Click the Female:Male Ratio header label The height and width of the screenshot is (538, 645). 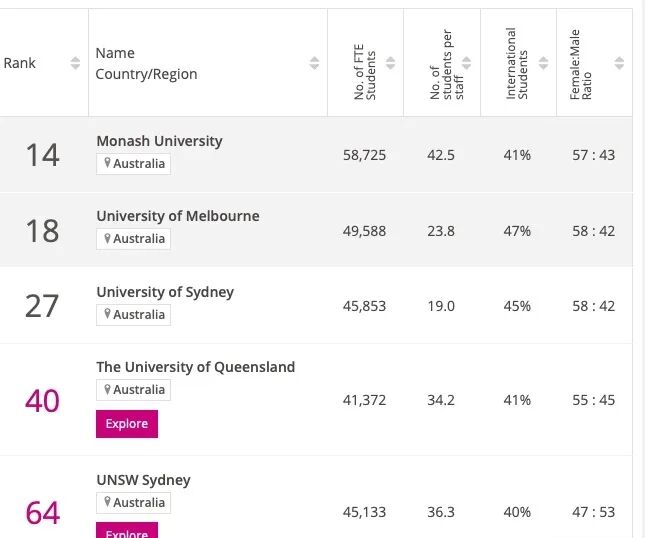click(x=581, y=65)
